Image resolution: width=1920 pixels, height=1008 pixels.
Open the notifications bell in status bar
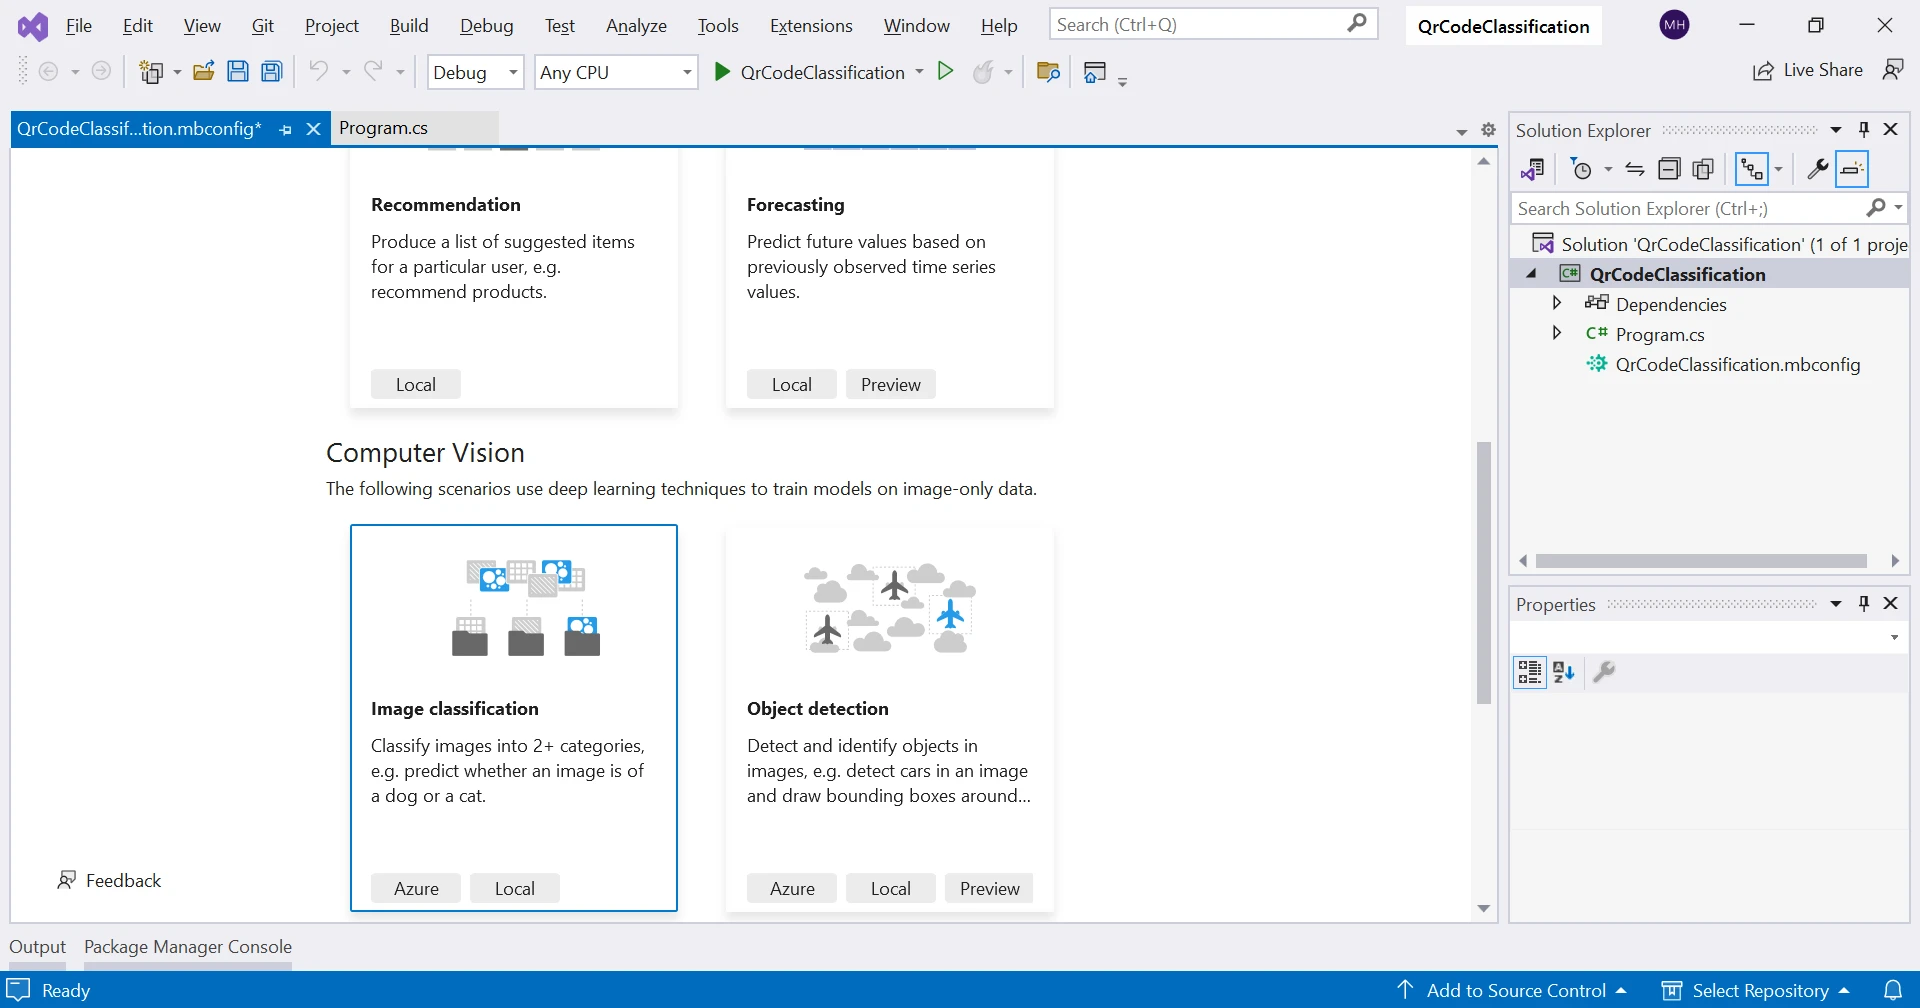tap(1893, 990)
